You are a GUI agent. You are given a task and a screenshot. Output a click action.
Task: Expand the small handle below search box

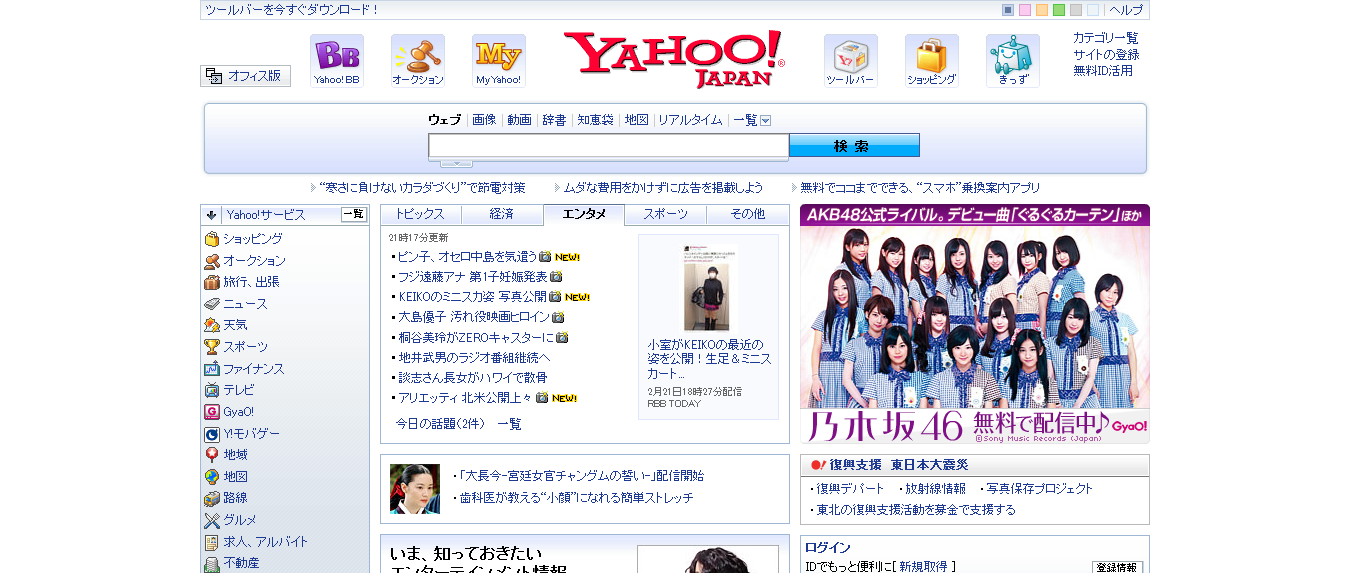[x=457, y=163]
